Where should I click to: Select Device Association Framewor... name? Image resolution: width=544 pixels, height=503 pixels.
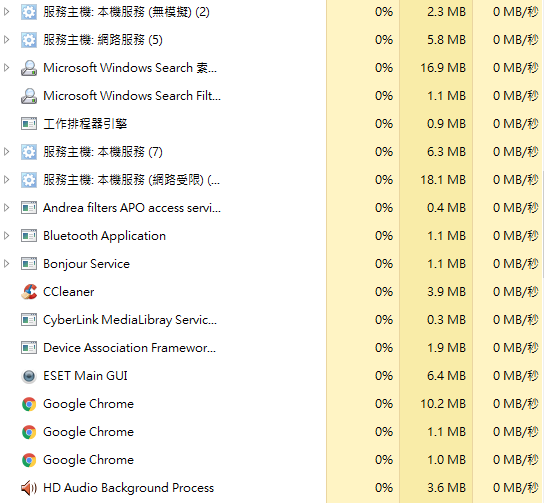point(129,348)
